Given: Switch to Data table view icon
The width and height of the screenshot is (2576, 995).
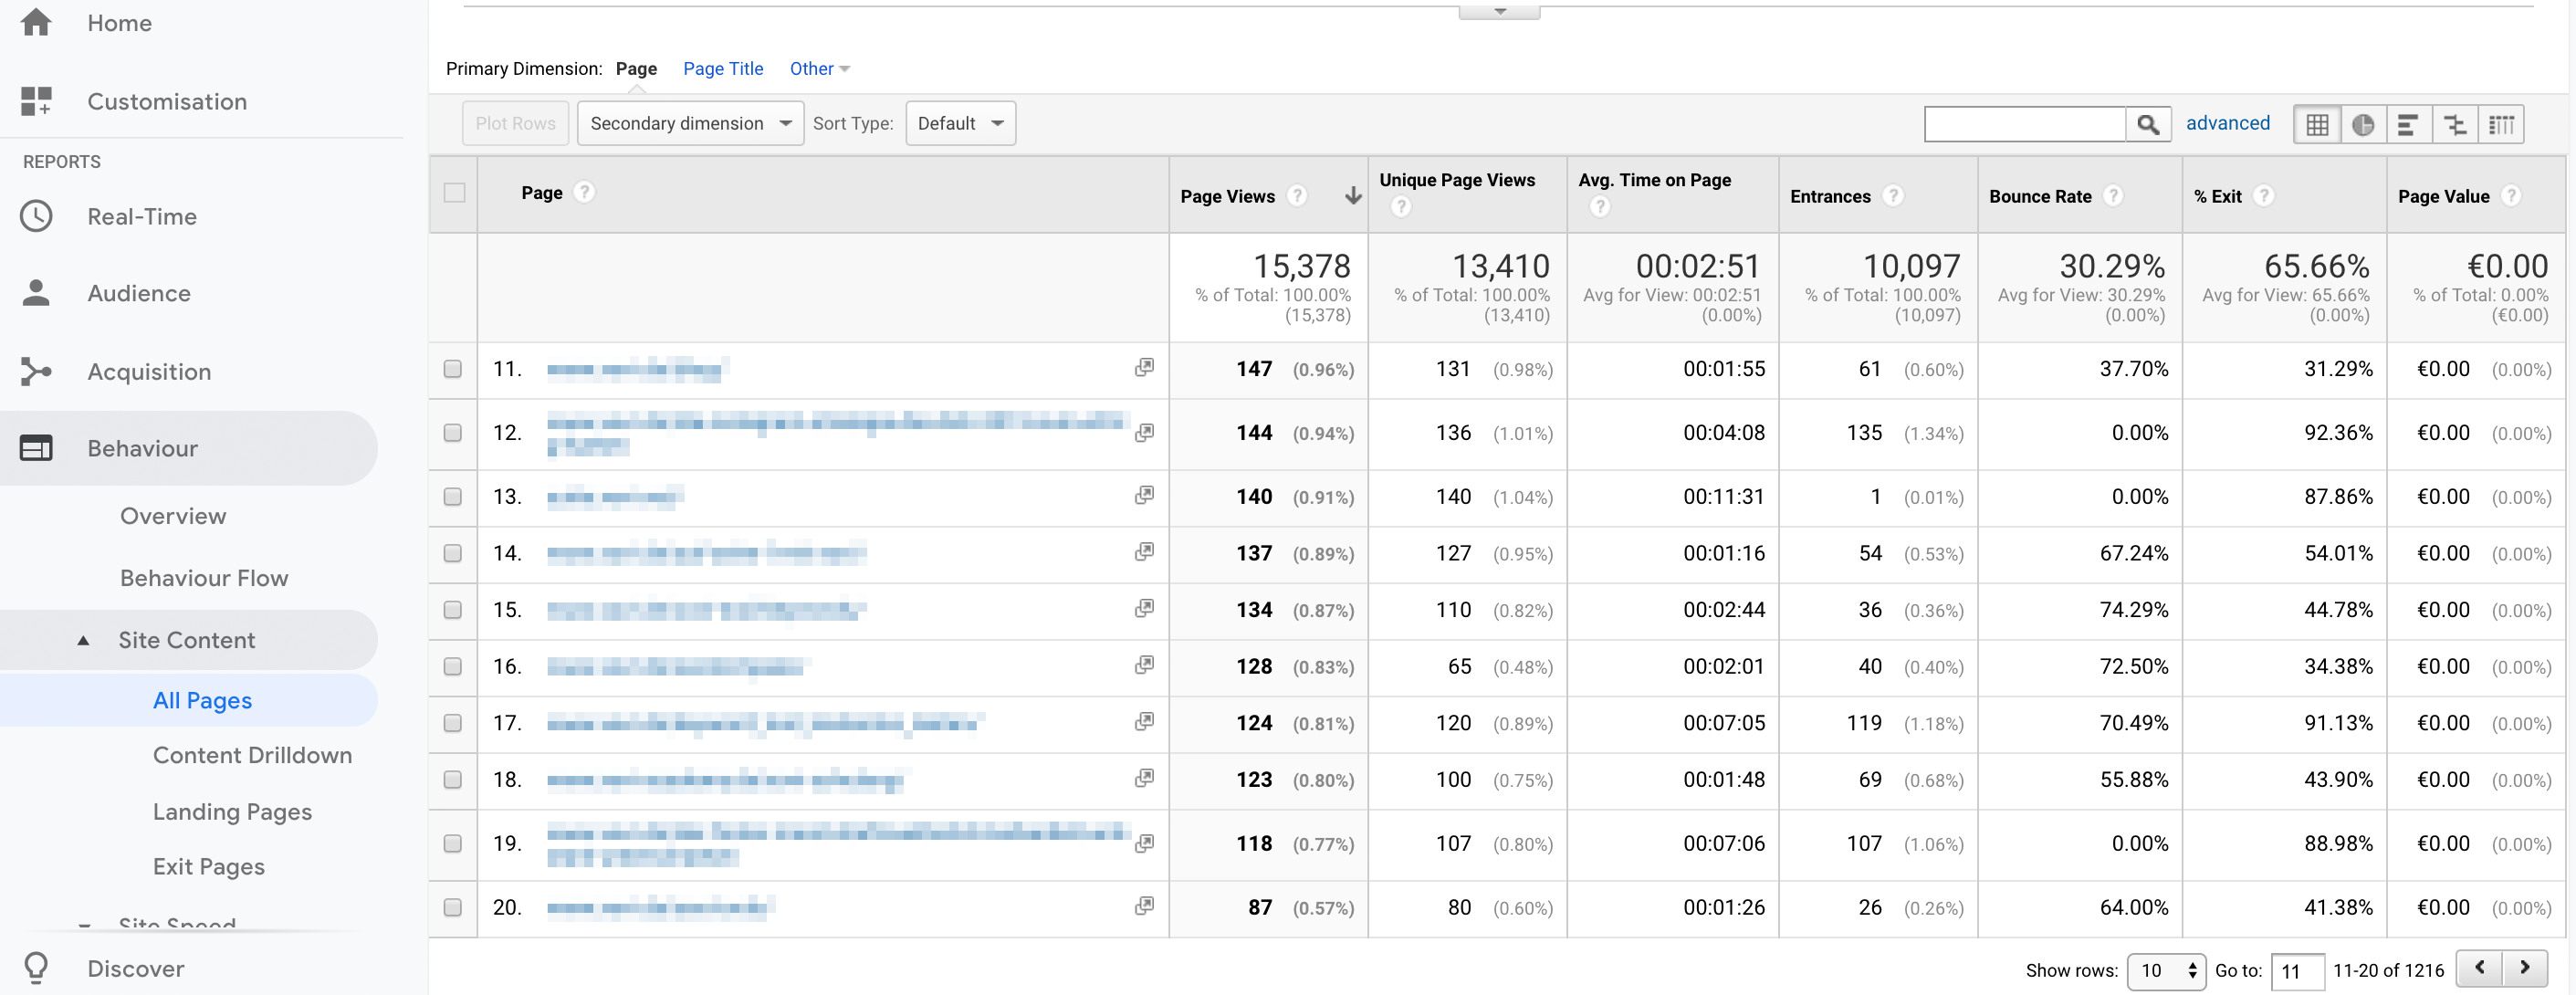Looking at the screenshot, I should (2317, 124).
